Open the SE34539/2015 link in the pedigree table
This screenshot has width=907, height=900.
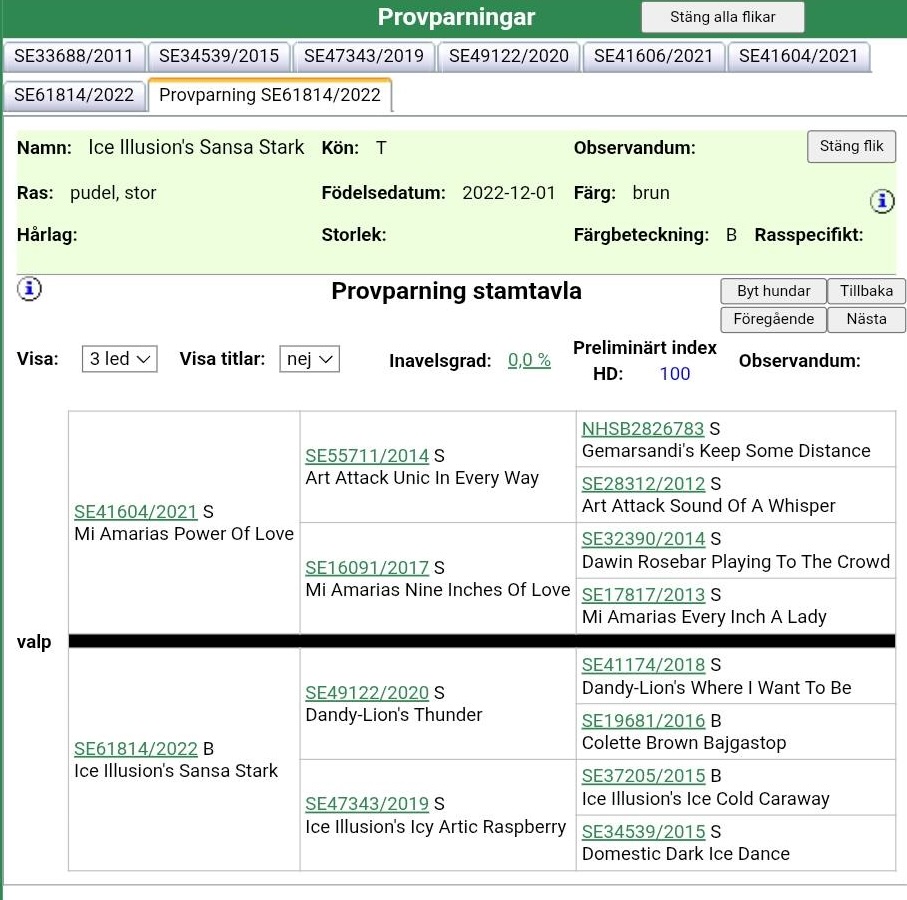[x=643, y=832]
